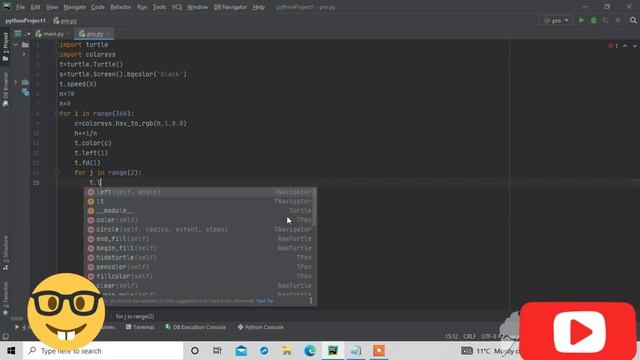The image size is (640, 360).
Task: Open Task View on taskbar
Action: (x=217, y=351)
